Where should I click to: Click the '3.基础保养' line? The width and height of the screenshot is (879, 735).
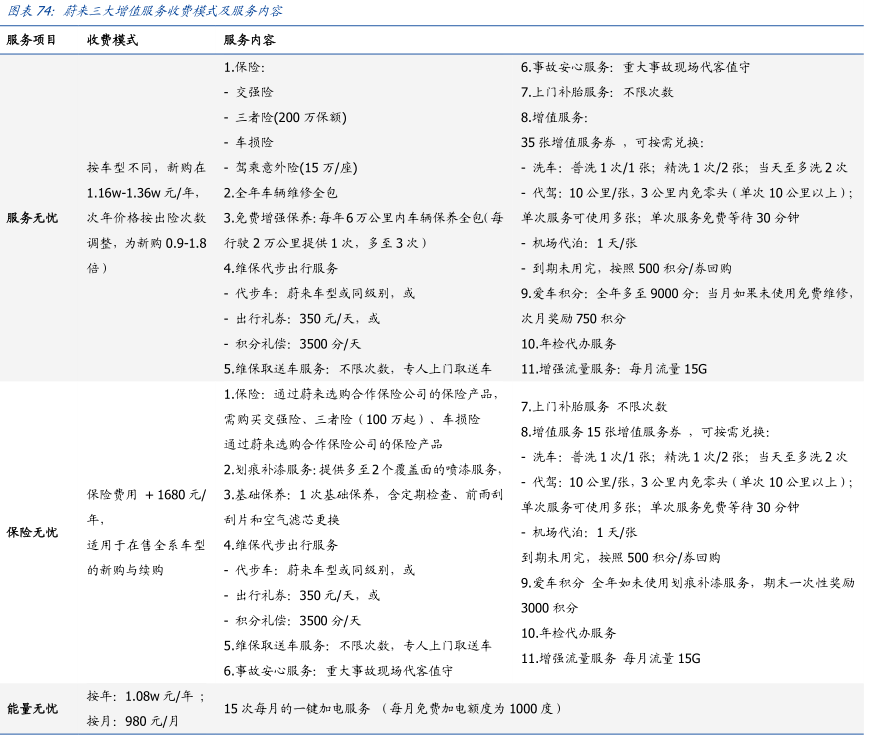pos(363,494)
